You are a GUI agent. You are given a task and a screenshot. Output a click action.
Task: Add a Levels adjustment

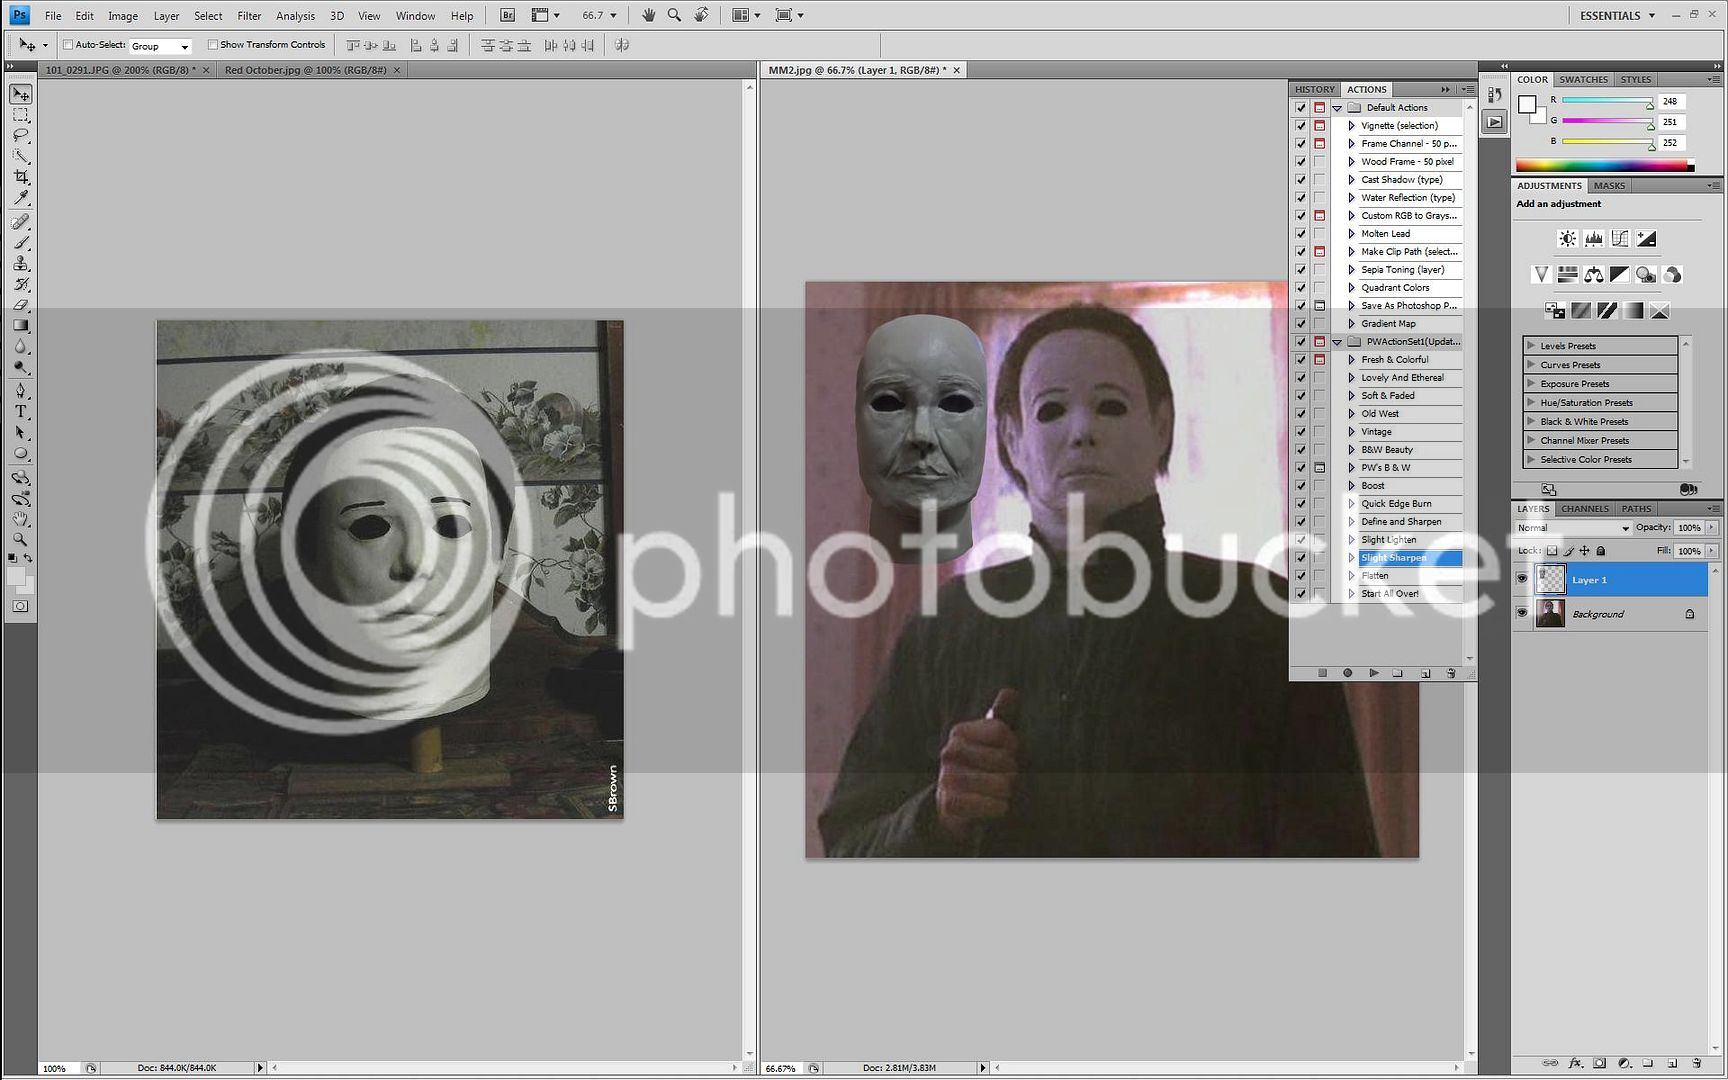tap(1593, 239)
